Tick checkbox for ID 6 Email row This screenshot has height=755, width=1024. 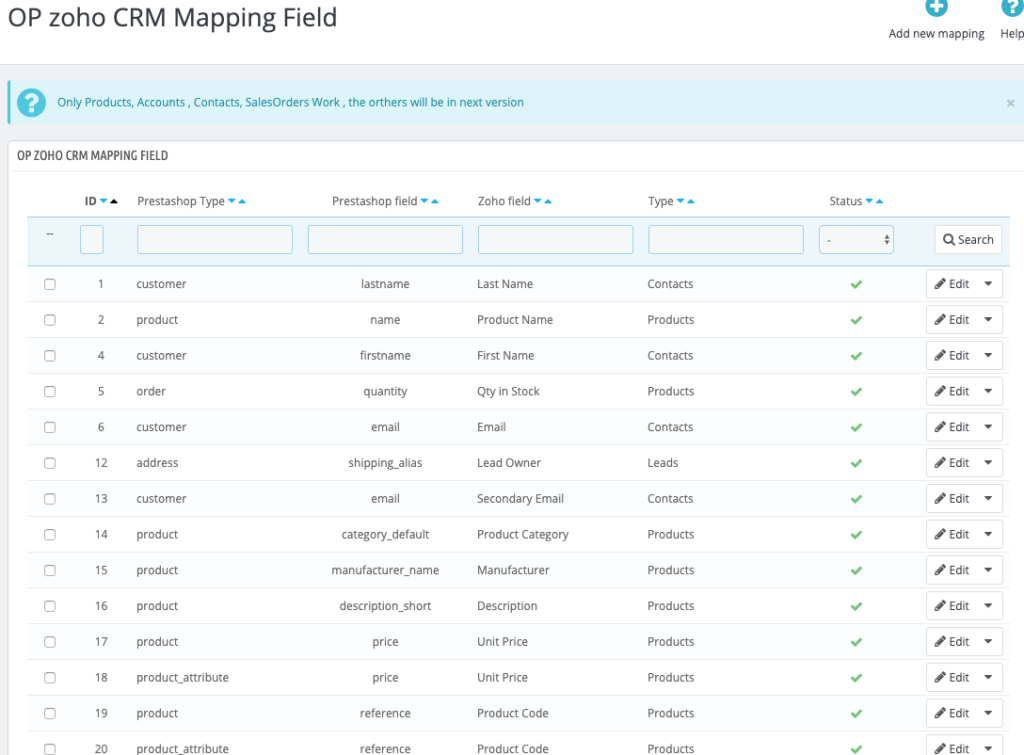tap(50, 427)
